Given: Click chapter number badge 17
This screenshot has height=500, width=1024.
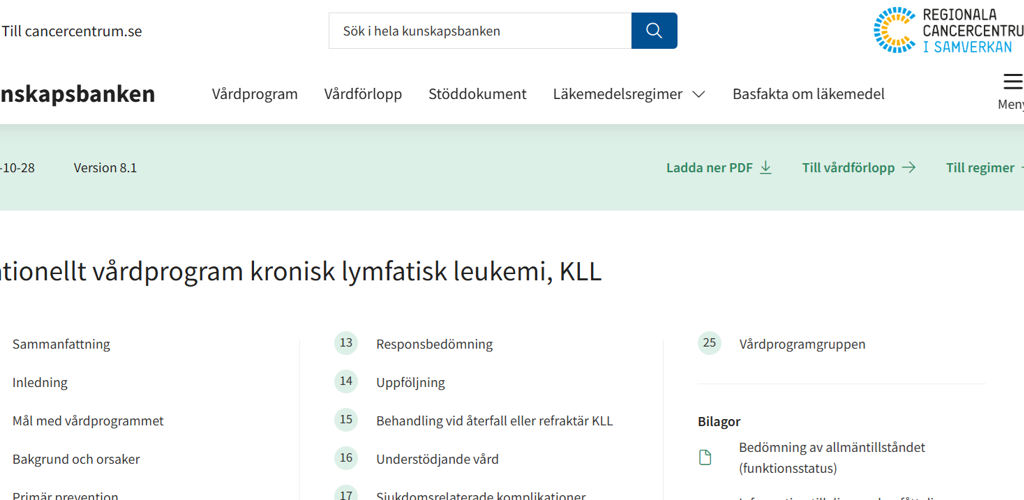Looking at the screenshot, I should pyautogui.click(x=346, y=495).
